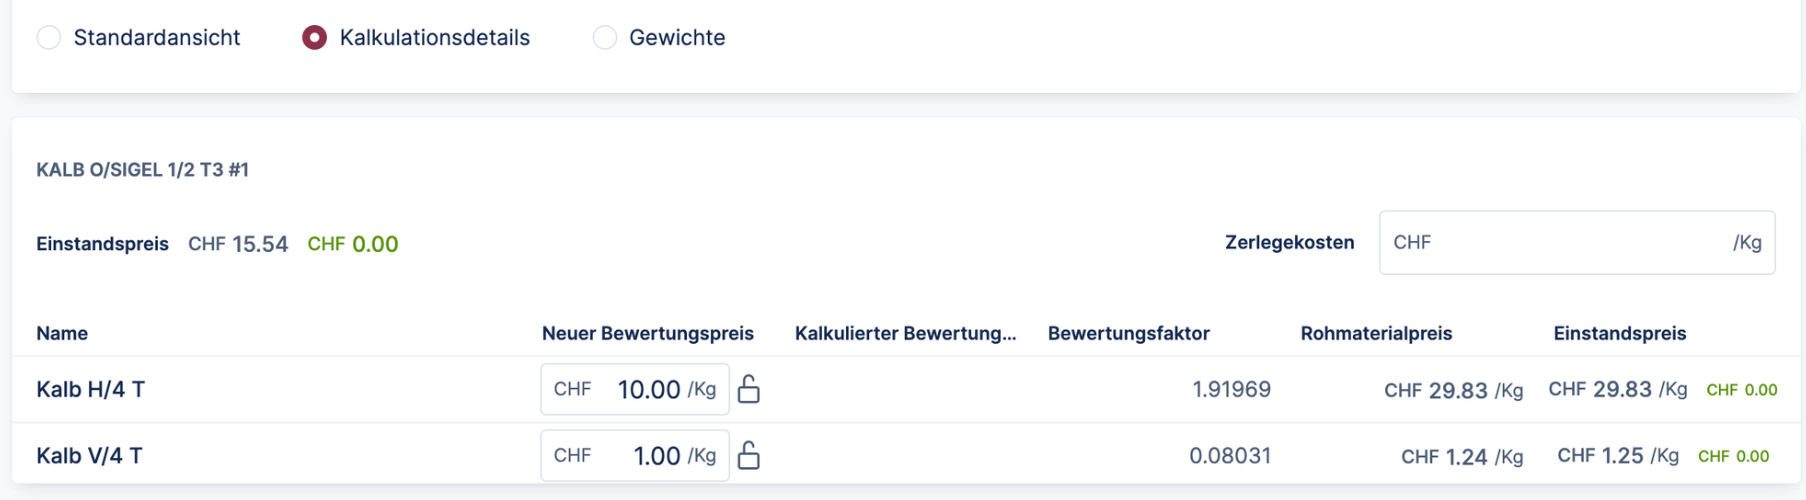Image resolution: width=1806 pixels, height=500 pixels.
Task: Click the truncated Kalkulierter Bewertung... column header
Action: click(x=905, y=333)
